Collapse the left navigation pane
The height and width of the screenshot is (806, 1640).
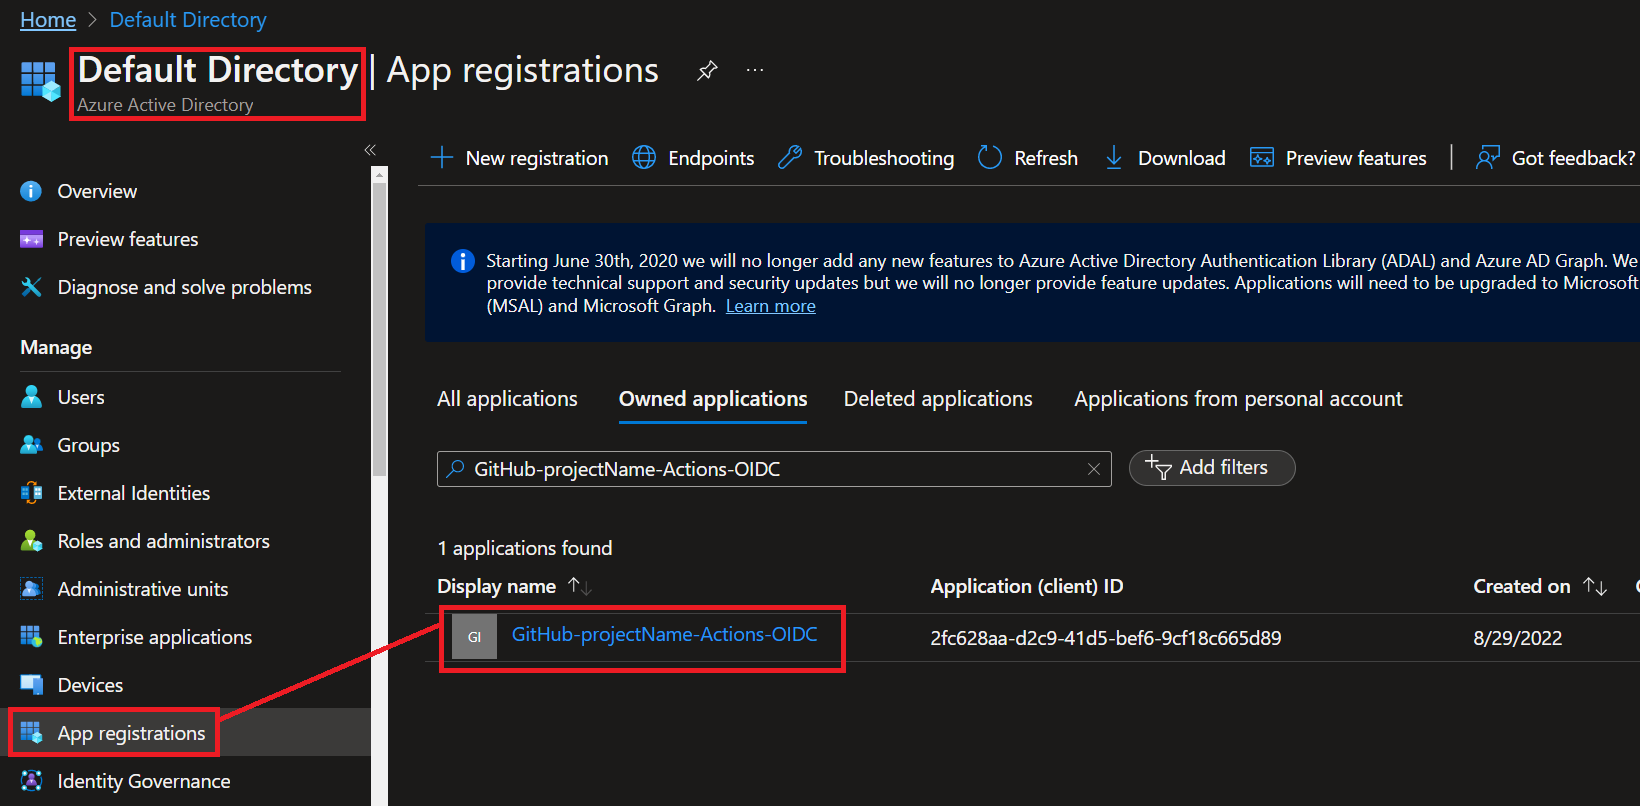tap(370, 150)
